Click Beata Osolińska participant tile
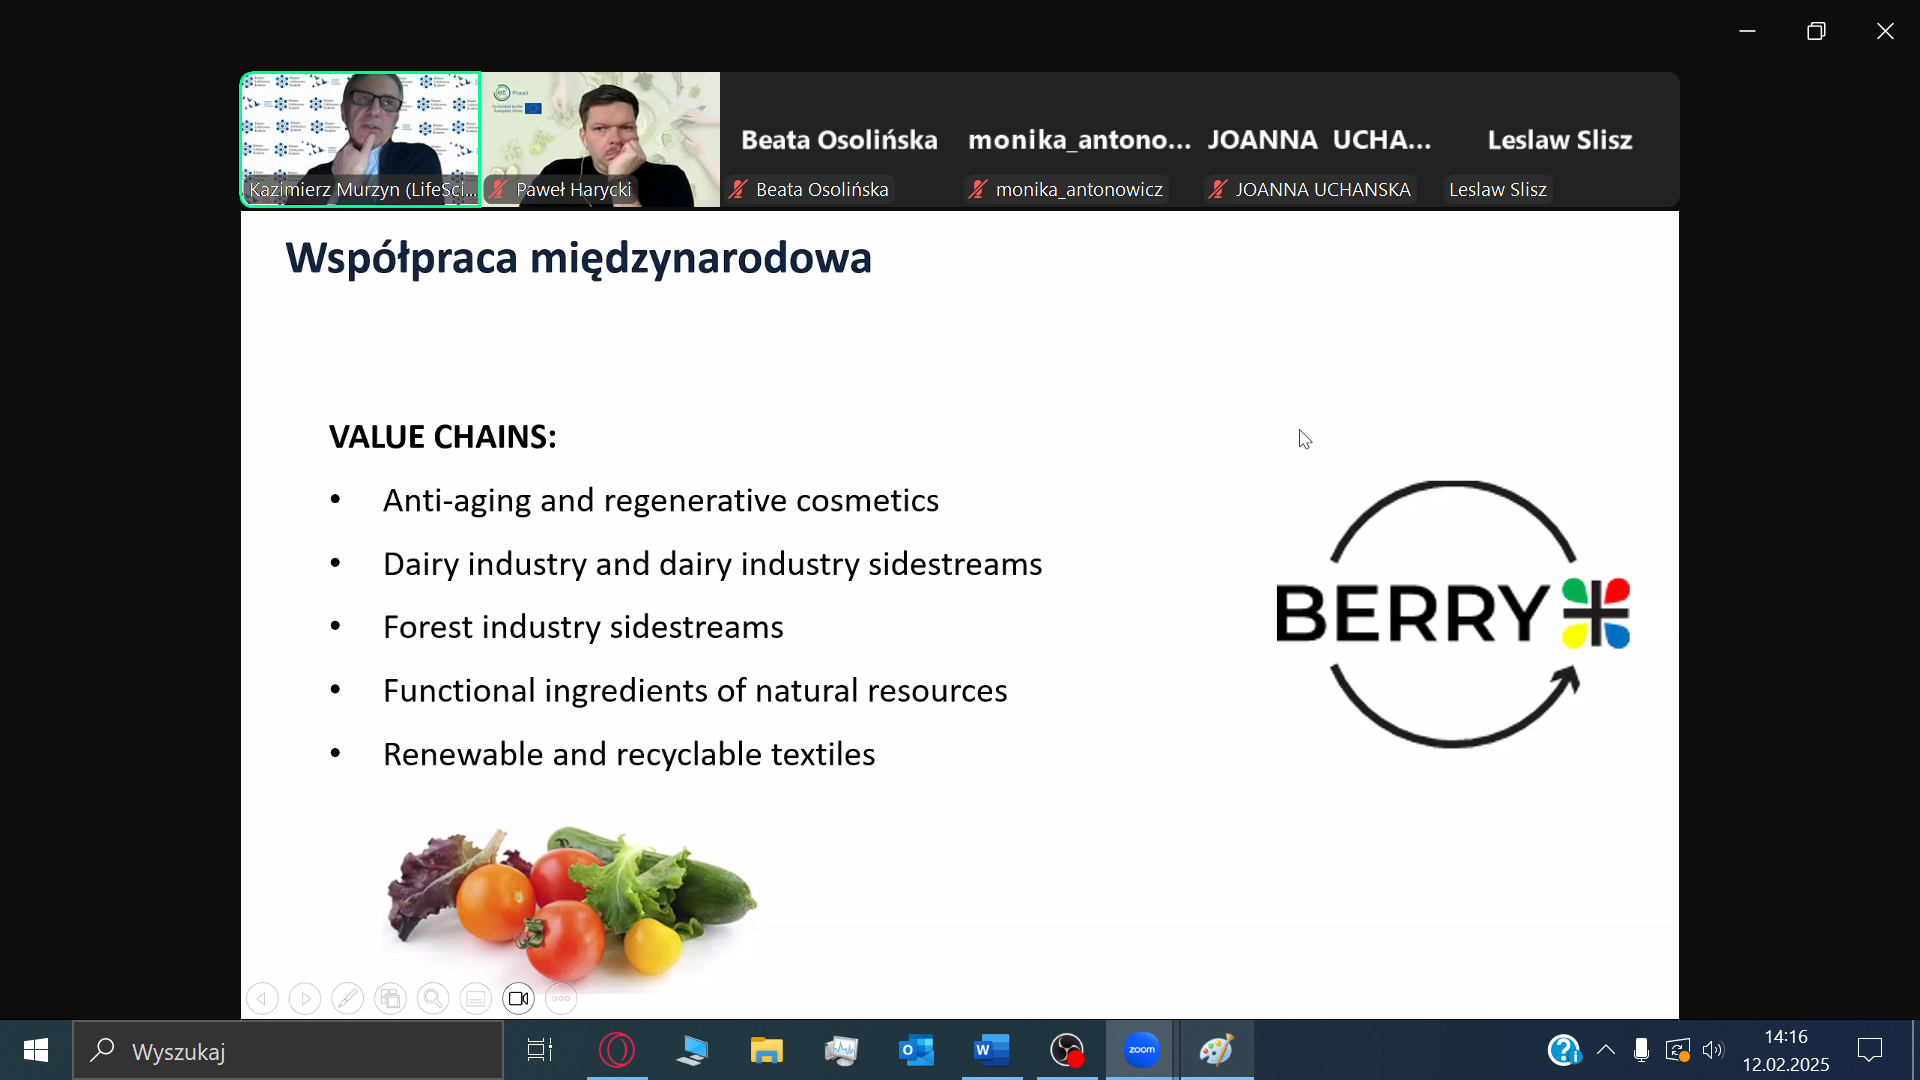Image resolution: width=1920 pixels, height=1080 pixels. [x=839, y=140]
